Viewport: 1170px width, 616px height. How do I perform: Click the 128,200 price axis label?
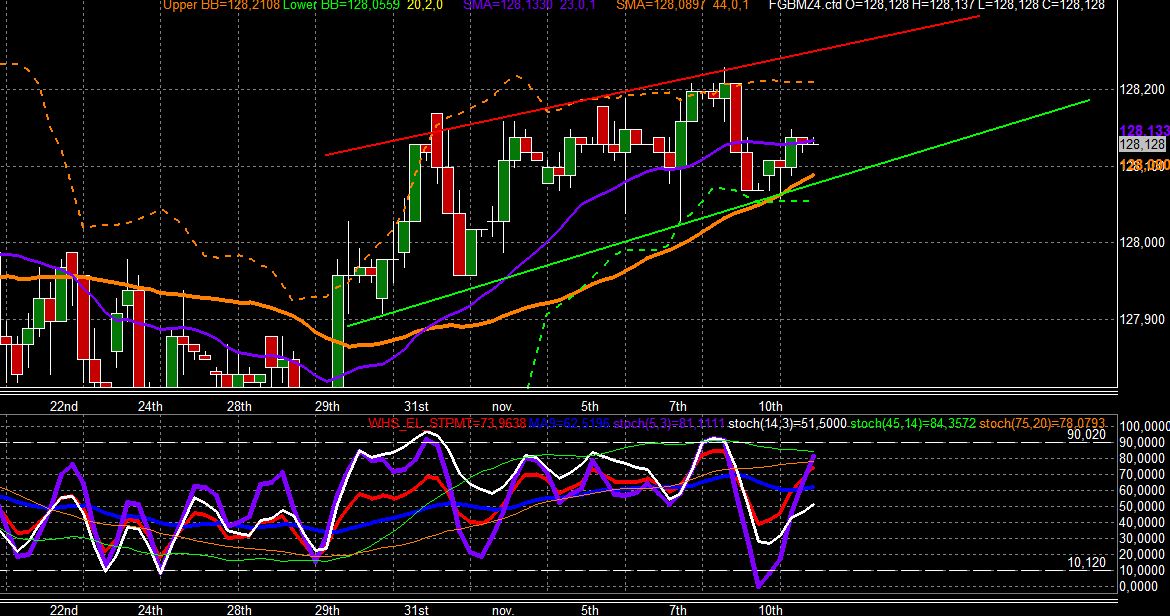click(x=1142, y=89)
